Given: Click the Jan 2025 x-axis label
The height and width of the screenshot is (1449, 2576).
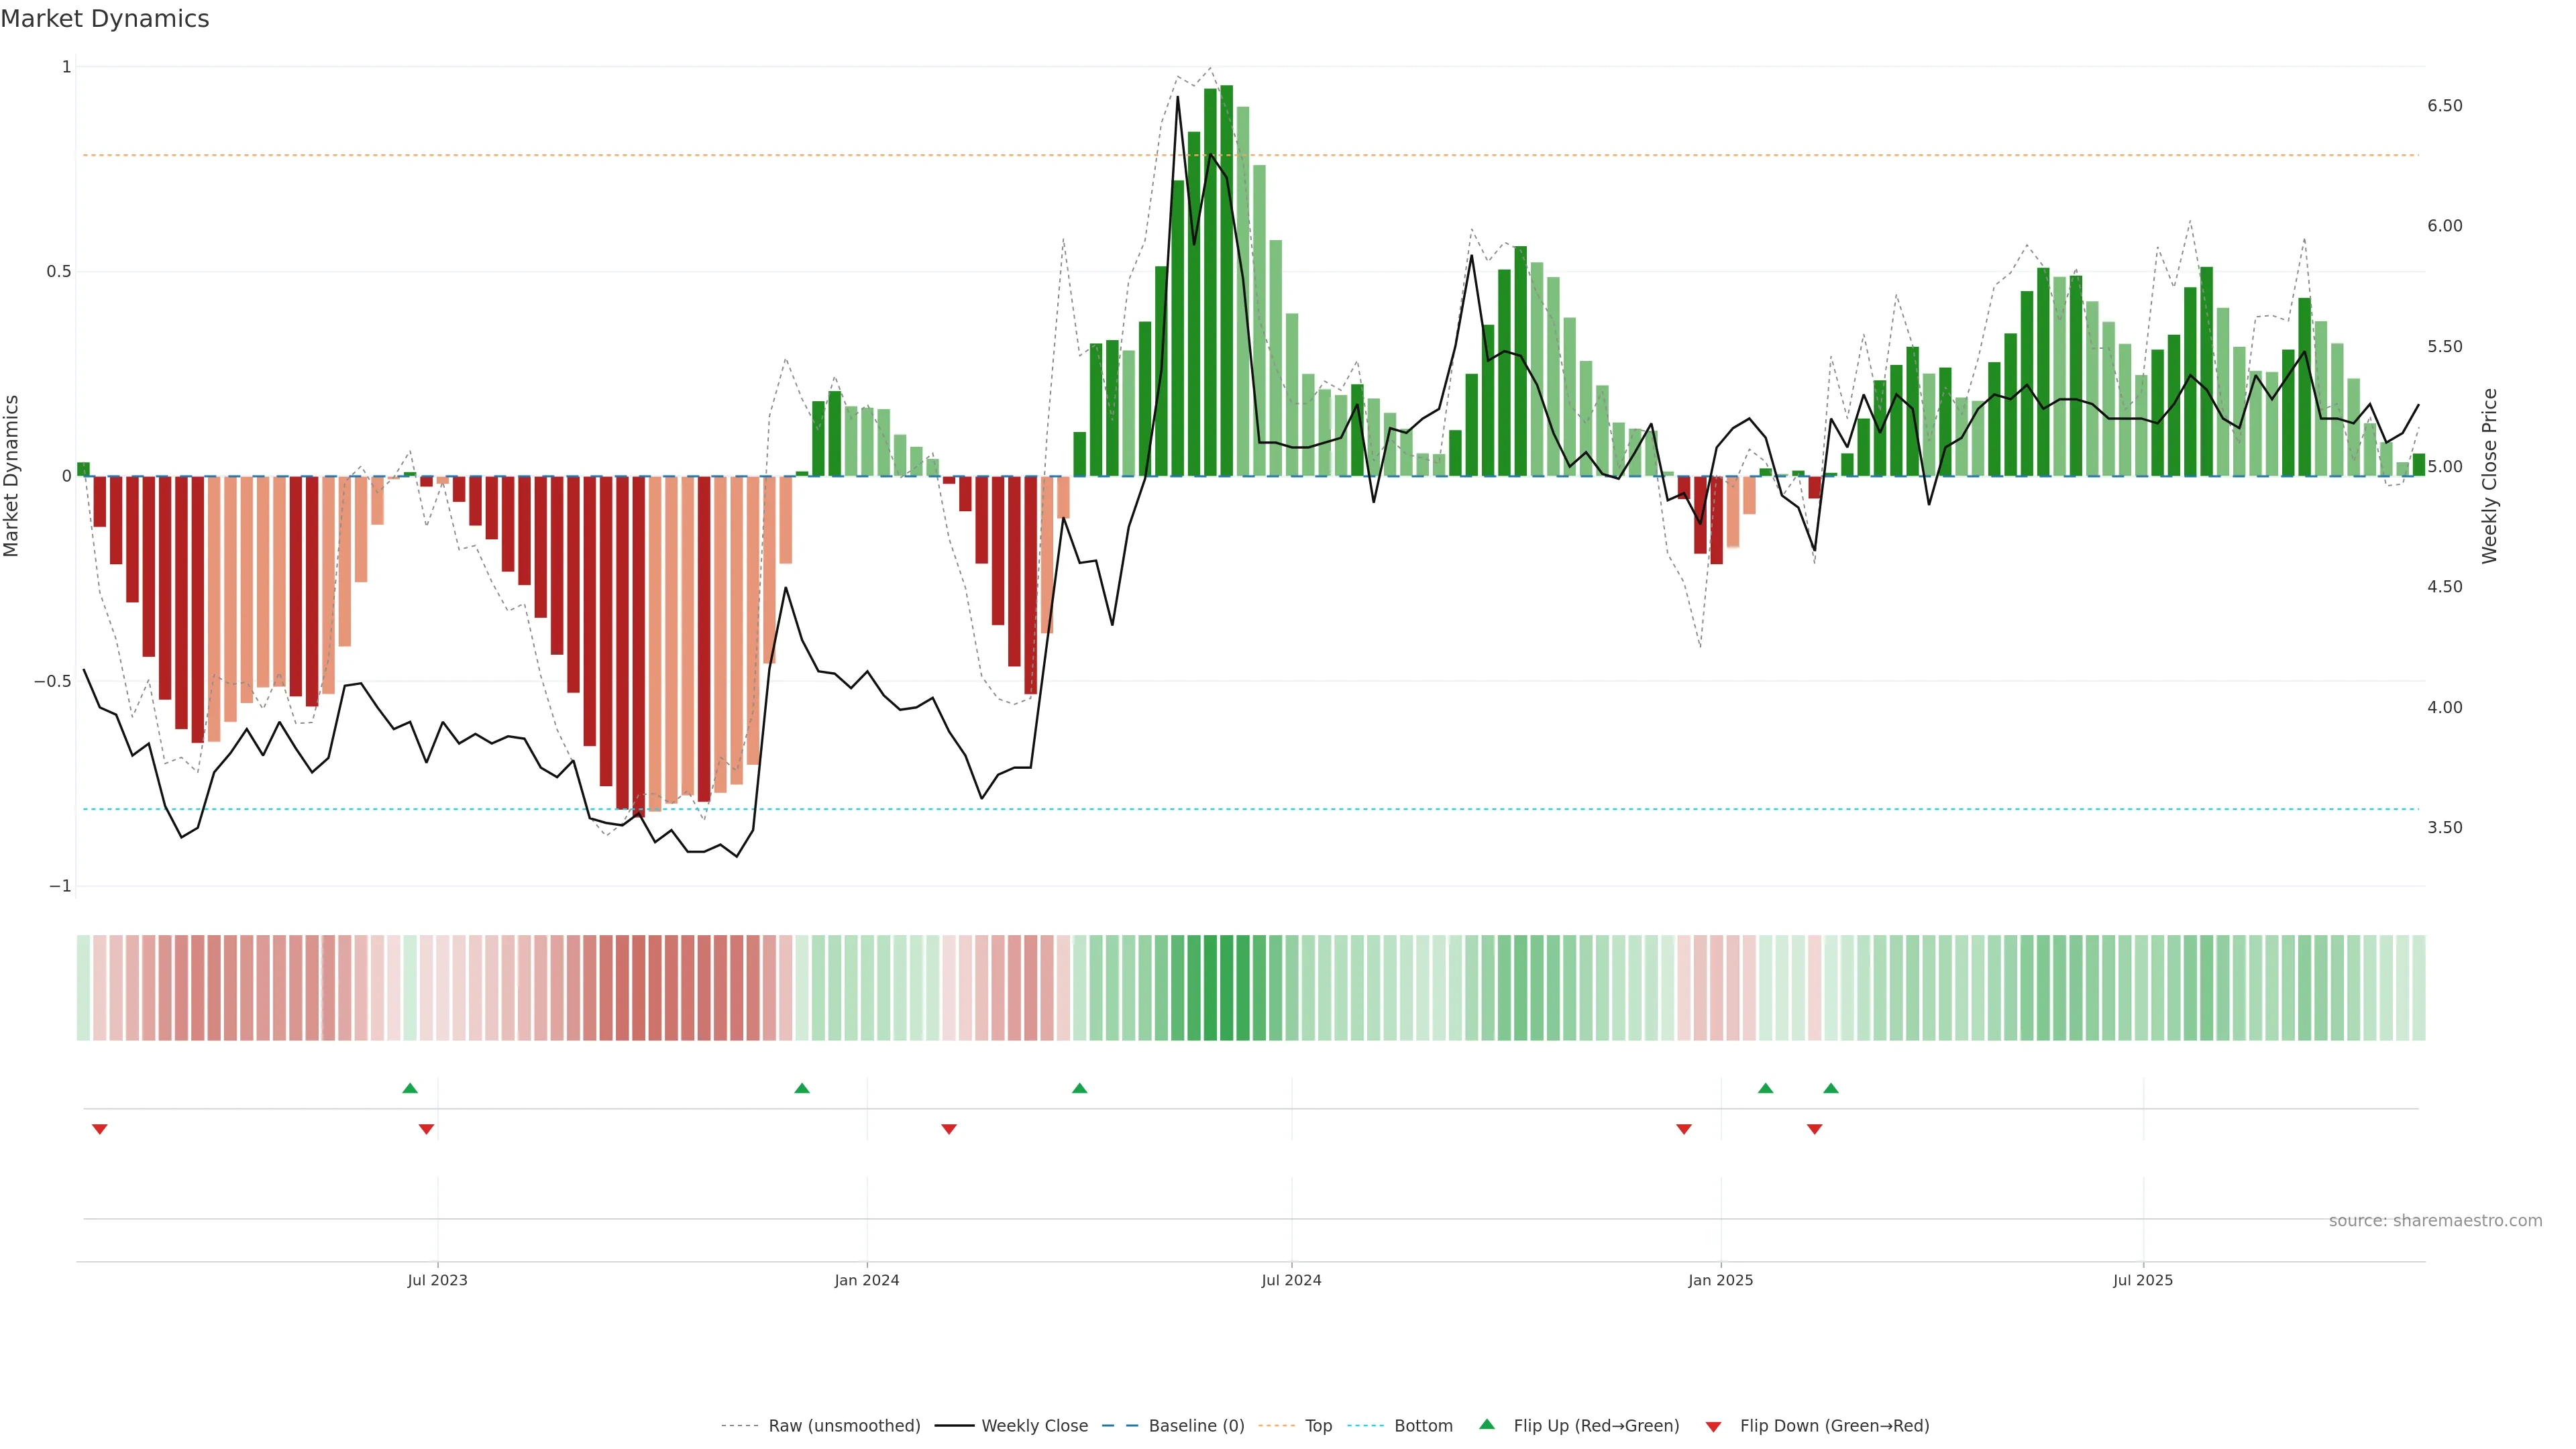Looking at the screenshot, I should click(x=1720, y=1280).
